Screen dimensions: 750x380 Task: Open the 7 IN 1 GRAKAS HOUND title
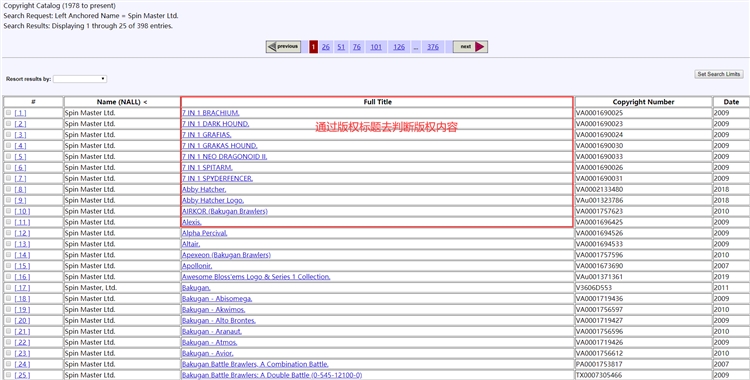pos(220,145)
